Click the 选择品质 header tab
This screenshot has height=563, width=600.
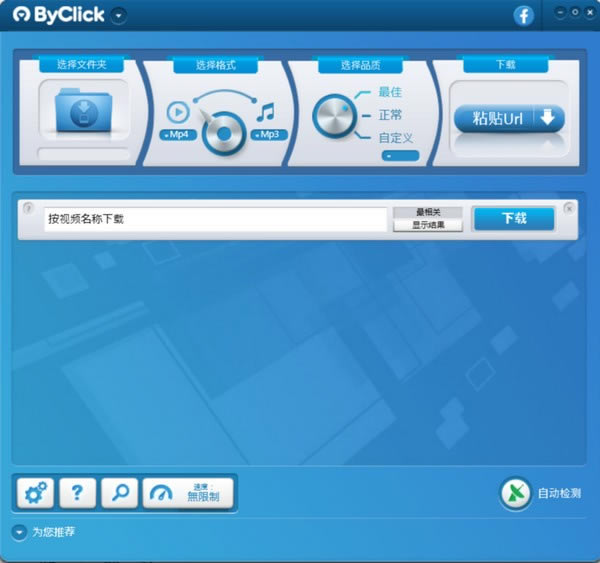[x=360, y=65]
